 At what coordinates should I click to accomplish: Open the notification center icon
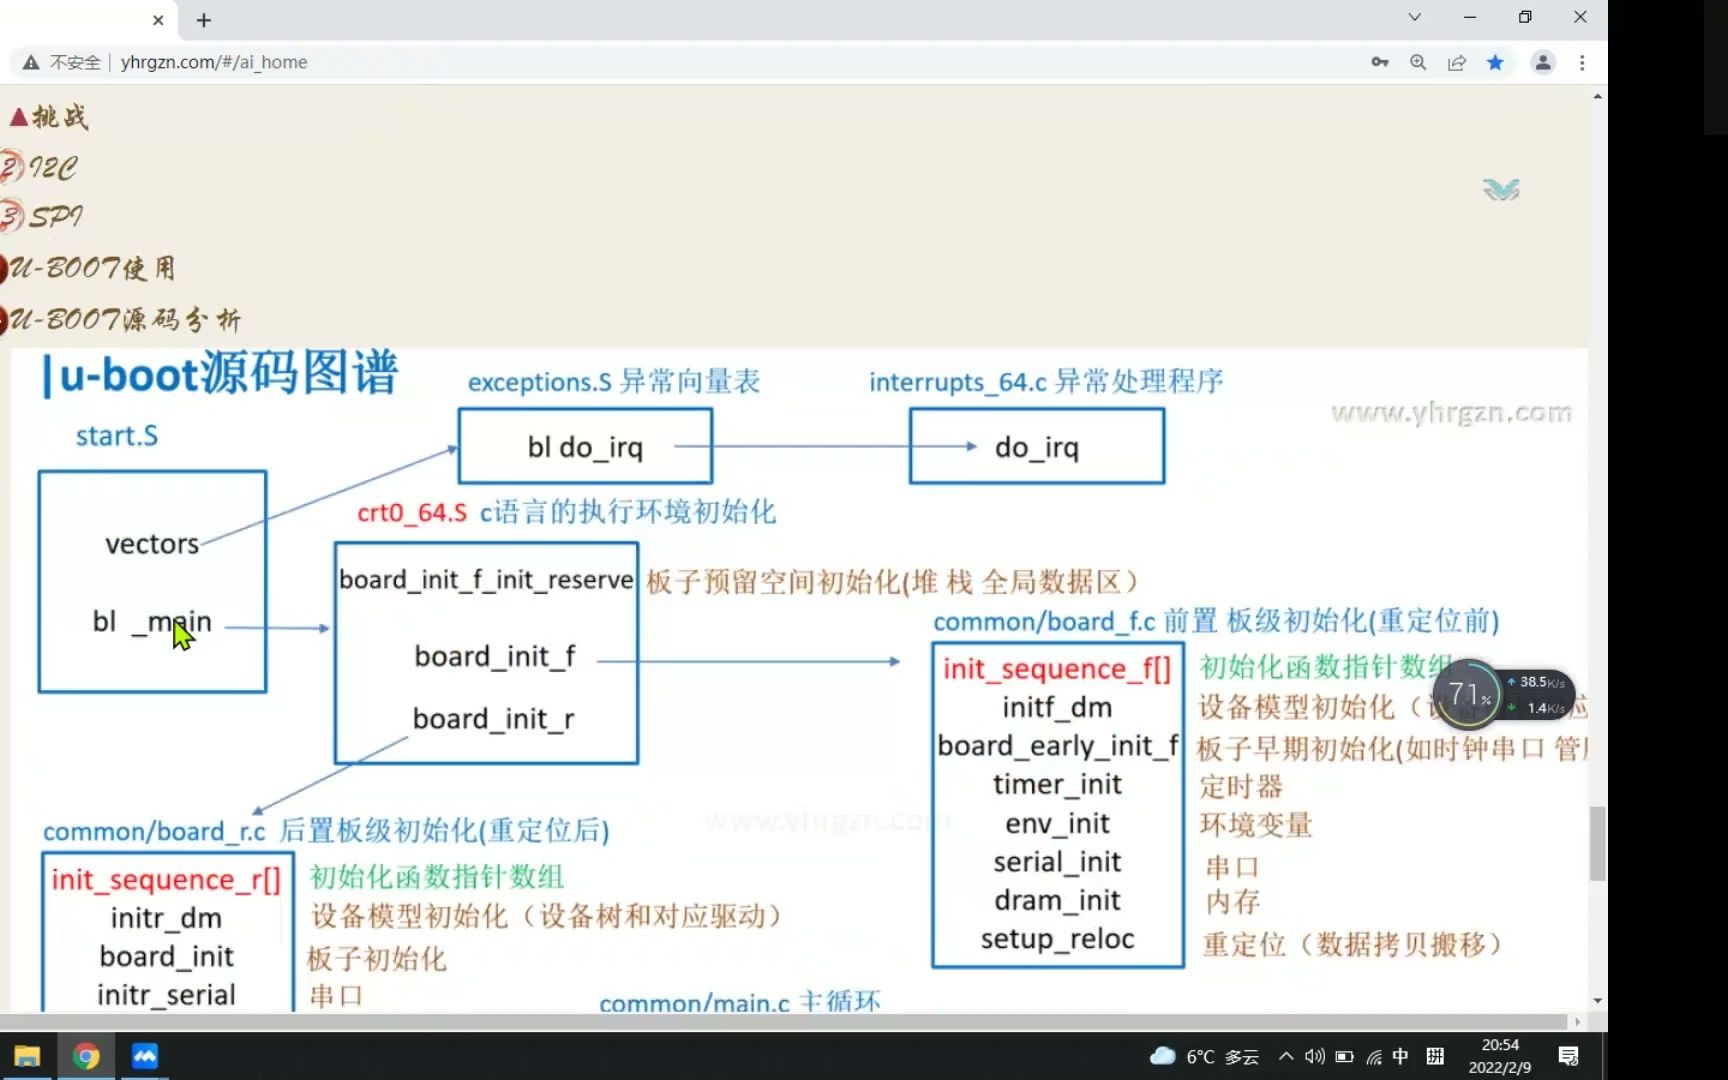point(1568,1056)
